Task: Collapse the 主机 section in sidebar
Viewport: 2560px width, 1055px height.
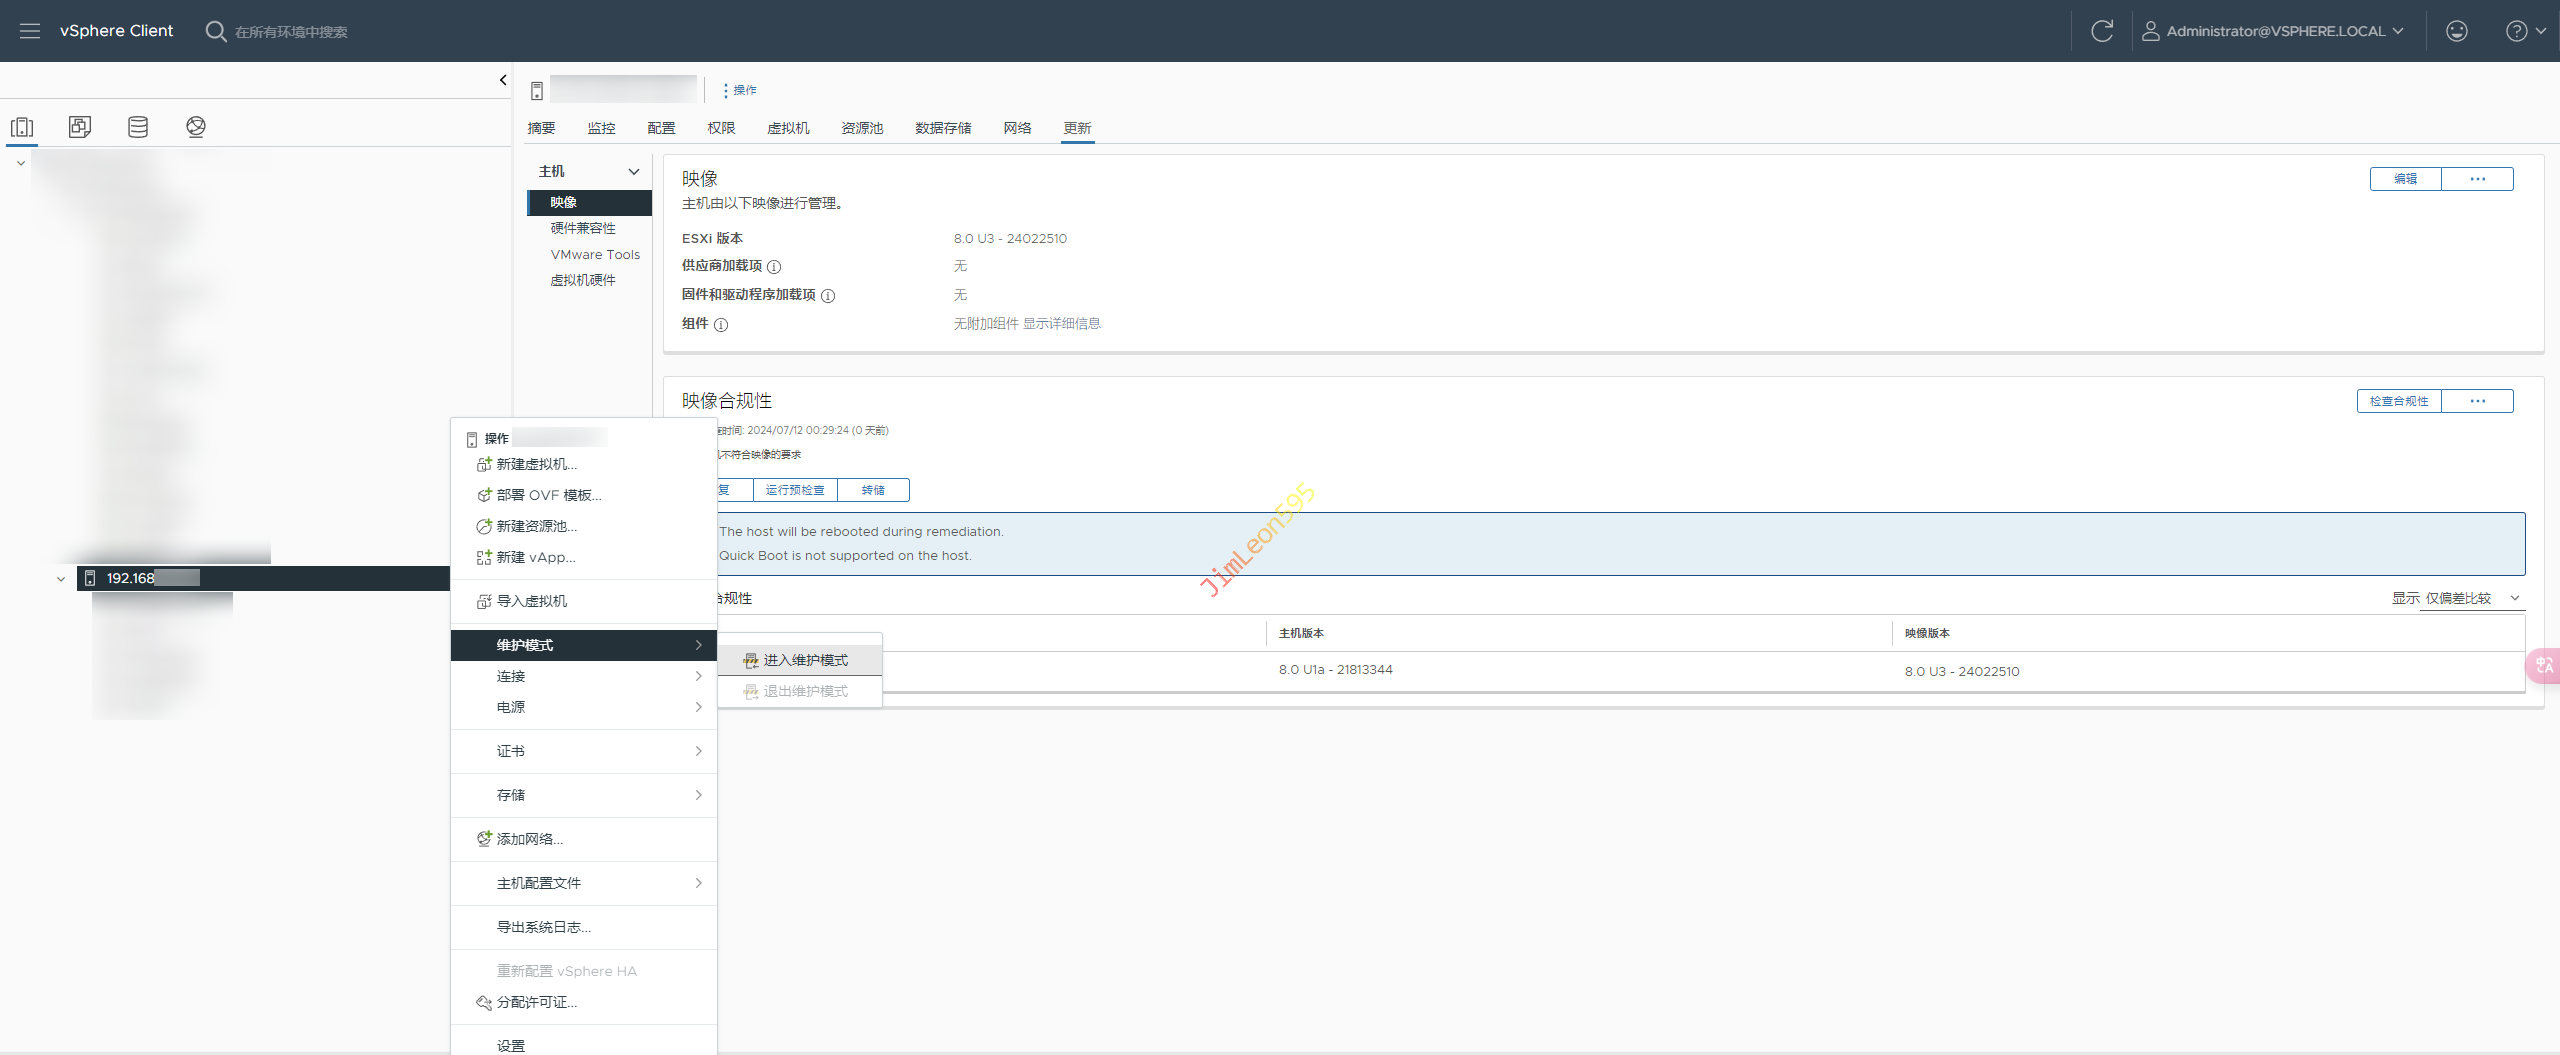Action: coord(633,172)
